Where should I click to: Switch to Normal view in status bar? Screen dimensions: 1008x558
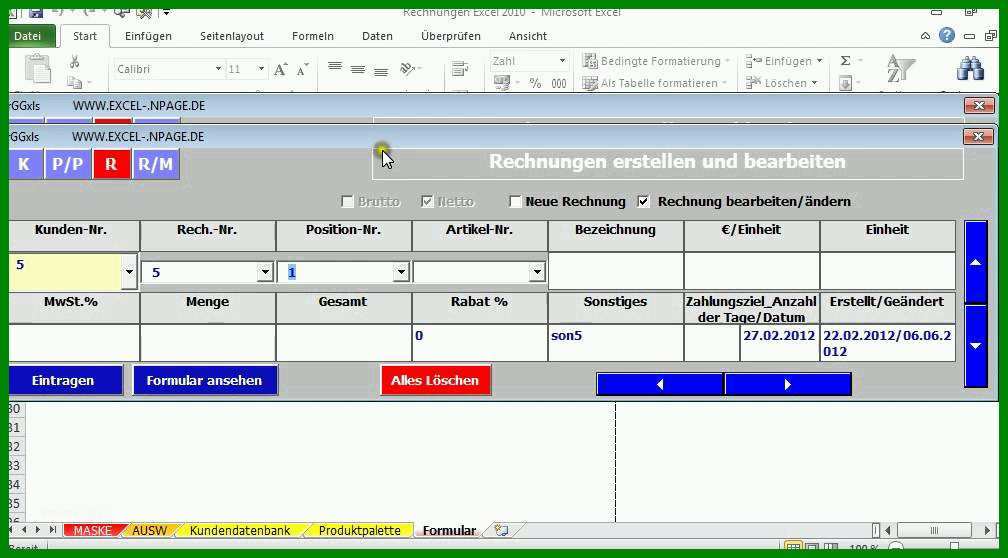tap(793, 548)
